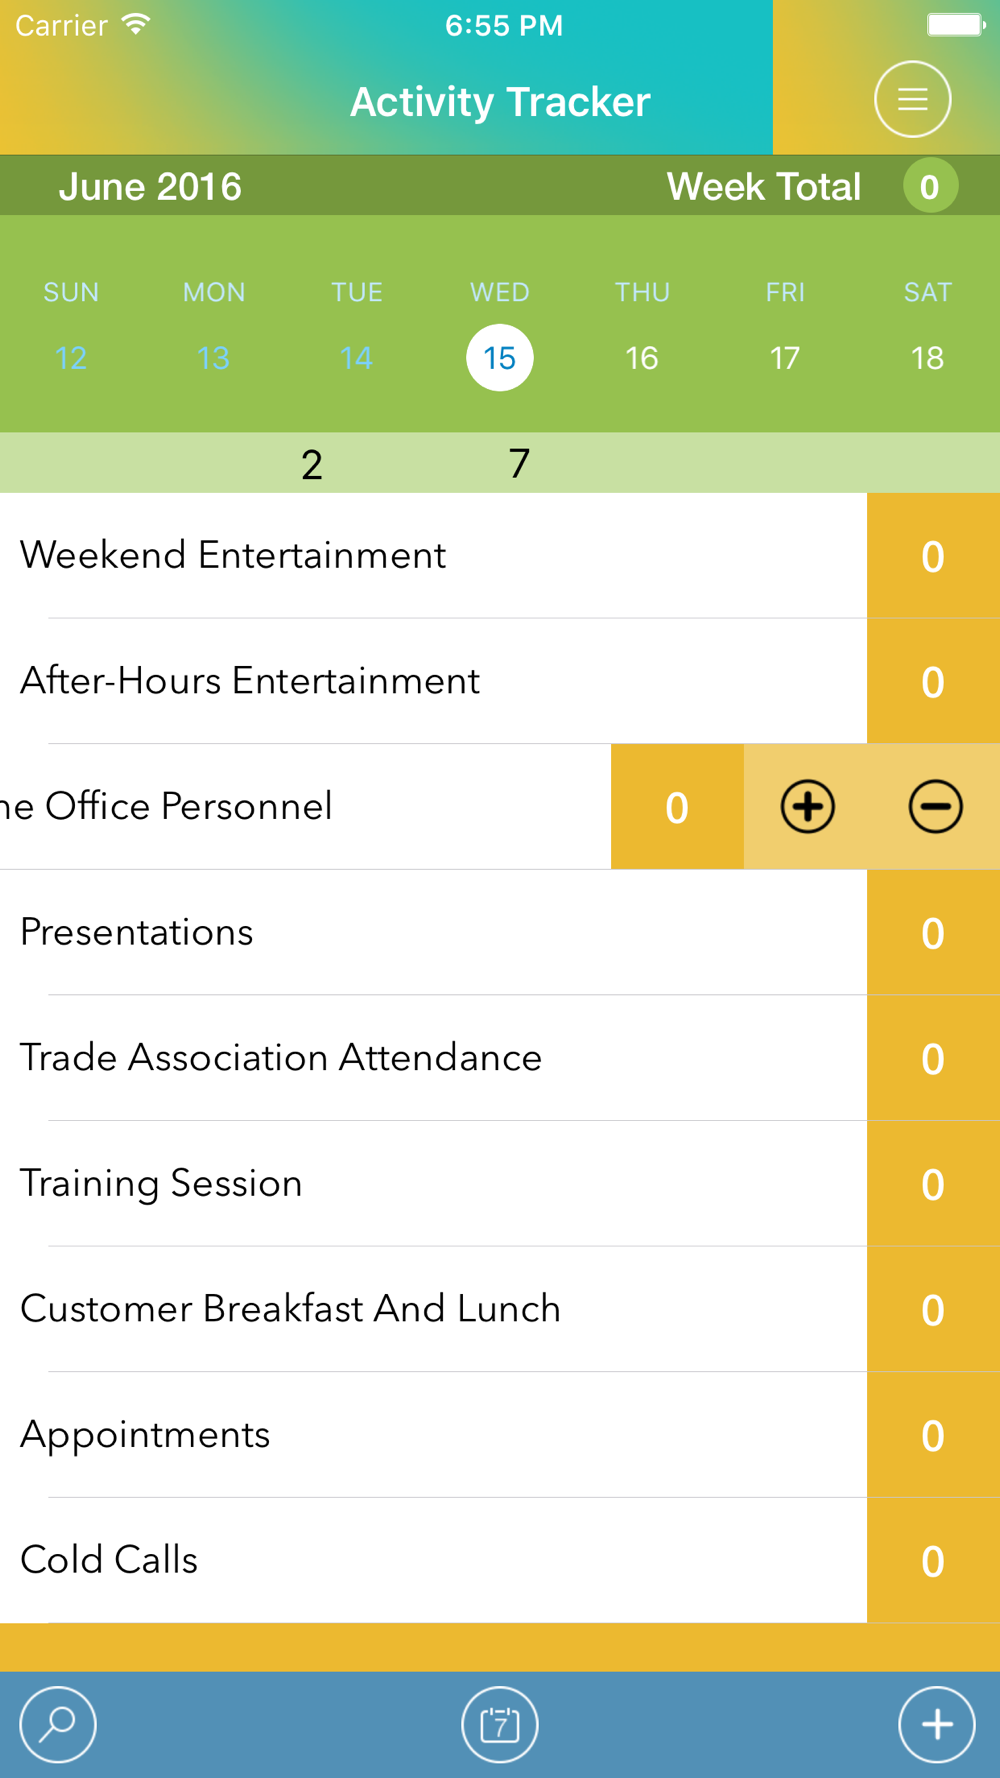Select Thursday 16 in week calendar

[x=642, y=358]
